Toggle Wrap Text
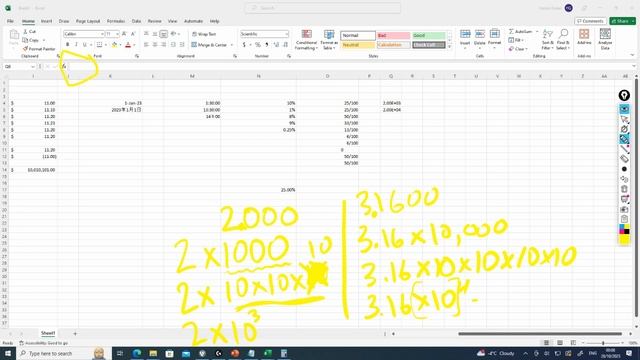 pos(204,34)
